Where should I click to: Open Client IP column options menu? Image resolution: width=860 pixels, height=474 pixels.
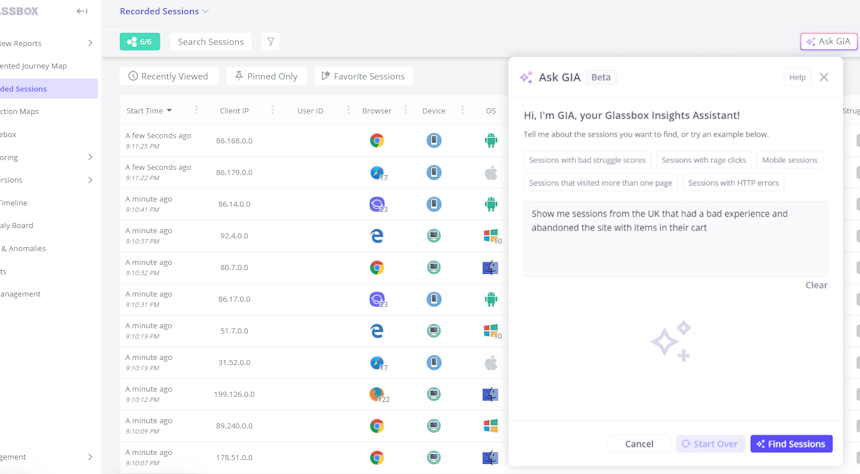pyautogui.click(x=272, y=111)
